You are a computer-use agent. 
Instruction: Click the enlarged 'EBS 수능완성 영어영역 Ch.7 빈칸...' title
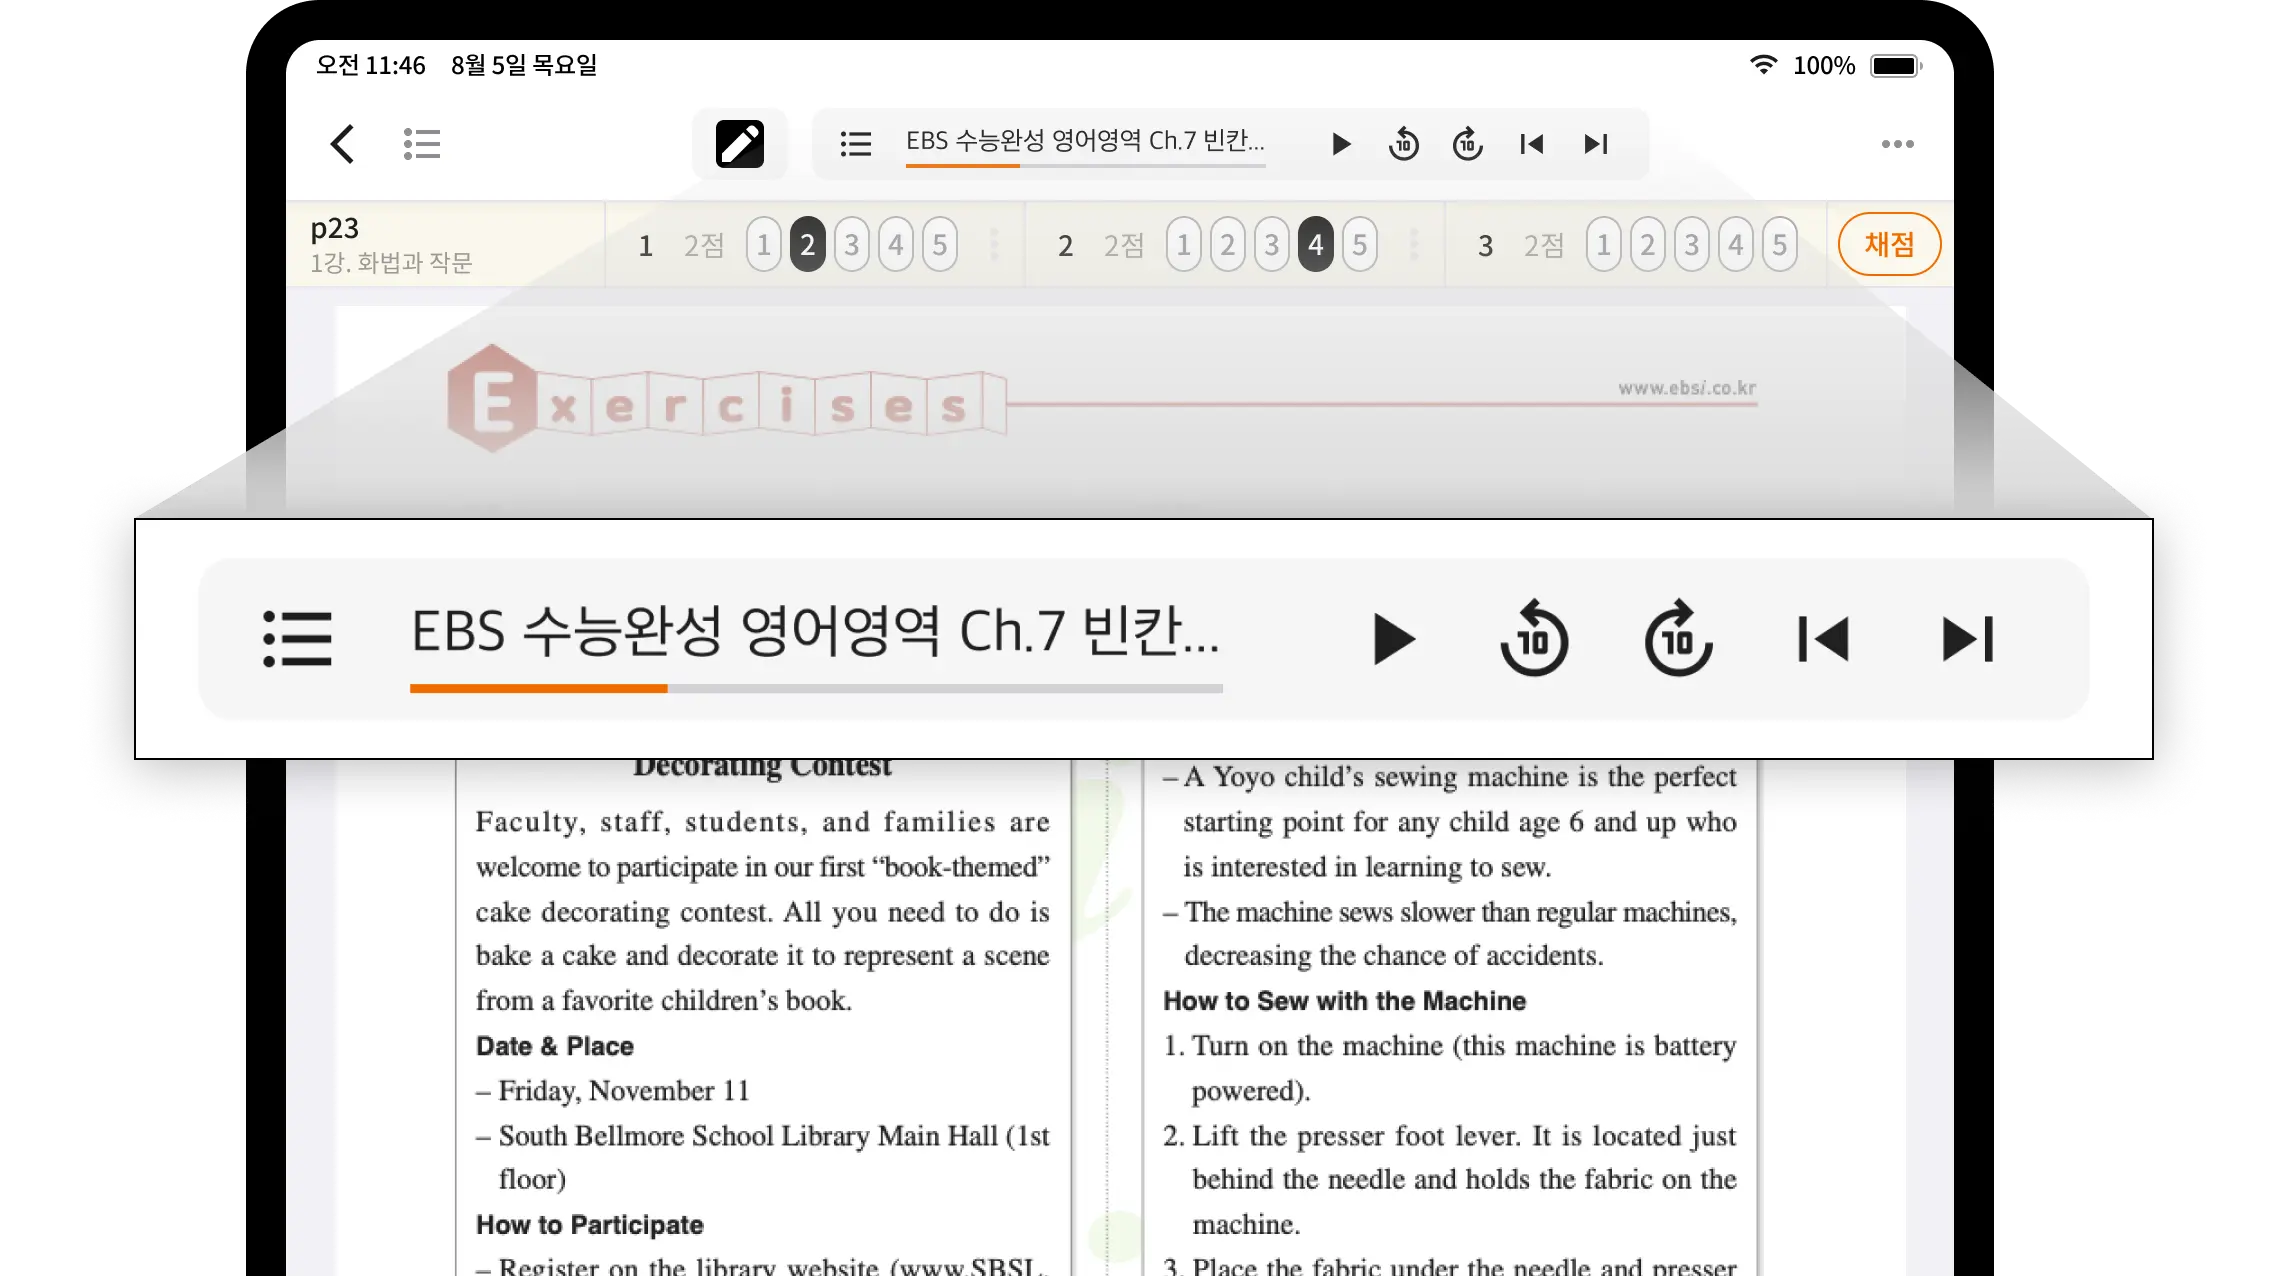(x=816, y=632)
